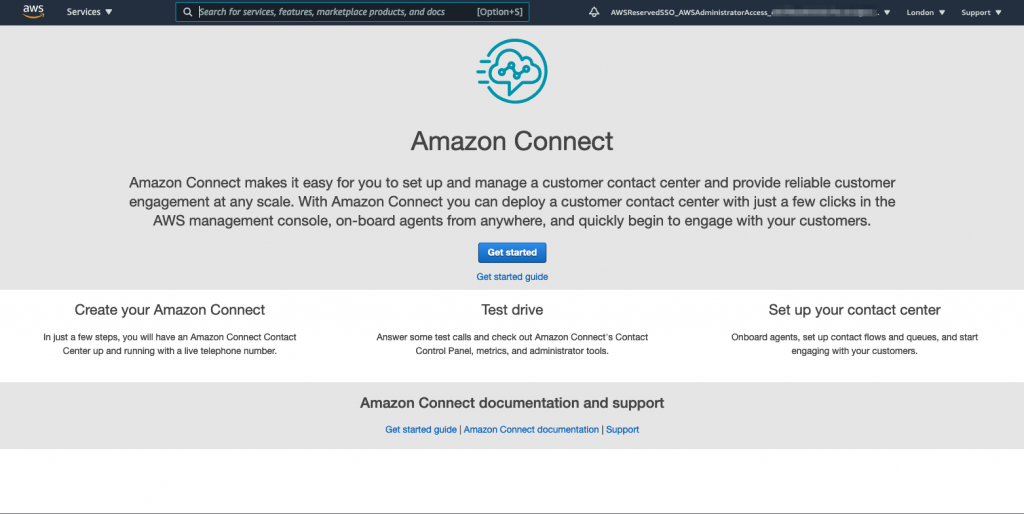The height and width of the screenshot is (514, 1024).
Task: Open the Services dropdown menu
Action: pos(89,13)
